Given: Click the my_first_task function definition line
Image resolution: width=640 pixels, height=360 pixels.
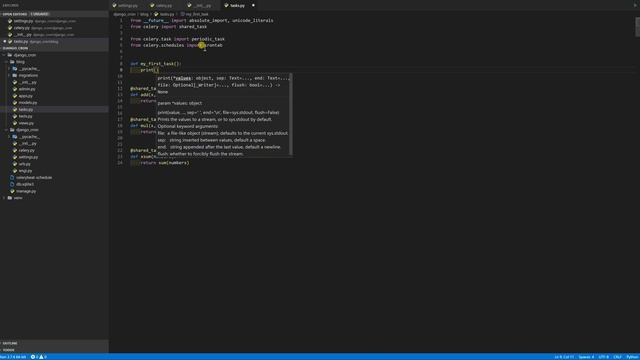Looking at the screenshot, I should 156,64.
